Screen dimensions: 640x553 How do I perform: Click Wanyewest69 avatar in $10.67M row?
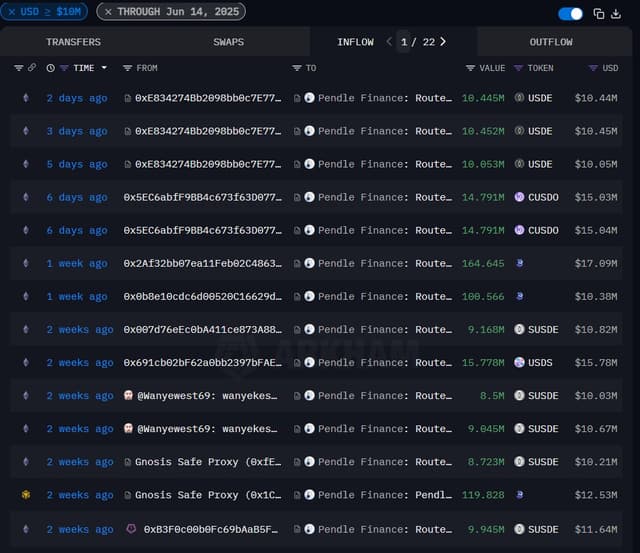128,428
